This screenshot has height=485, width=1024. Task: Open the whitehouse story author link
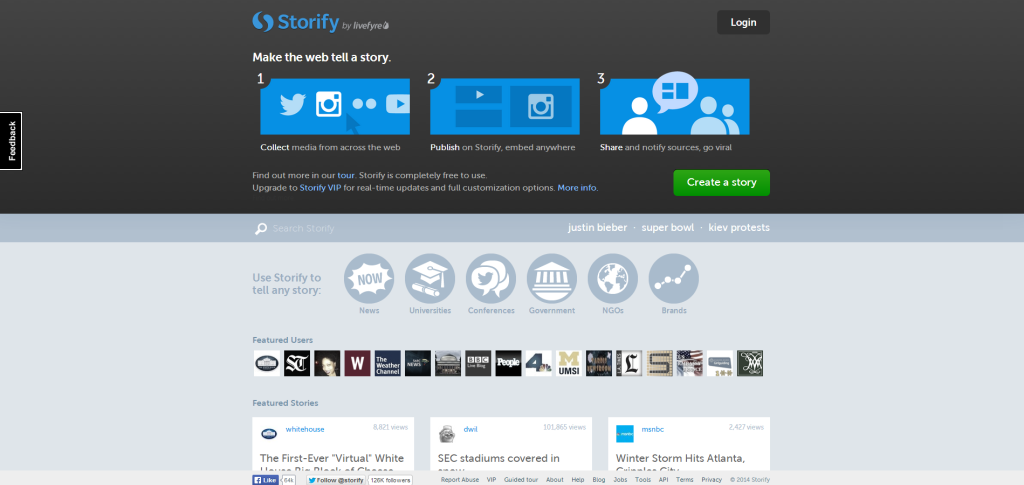(x=305, y=429)
